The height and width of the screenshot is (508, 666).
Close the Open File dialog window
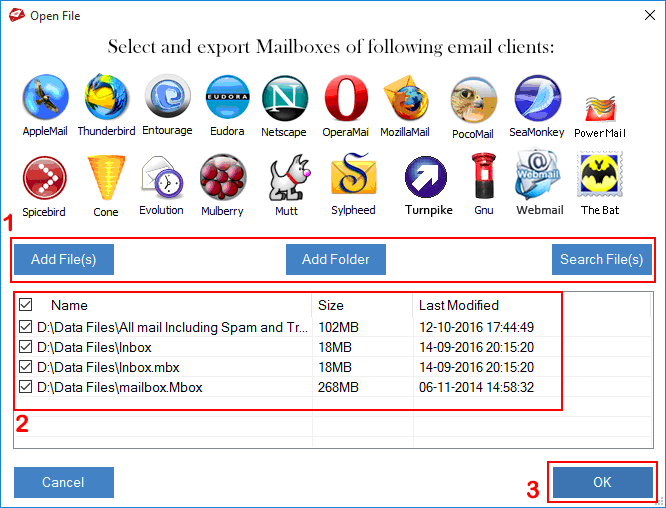coord(650,15)
